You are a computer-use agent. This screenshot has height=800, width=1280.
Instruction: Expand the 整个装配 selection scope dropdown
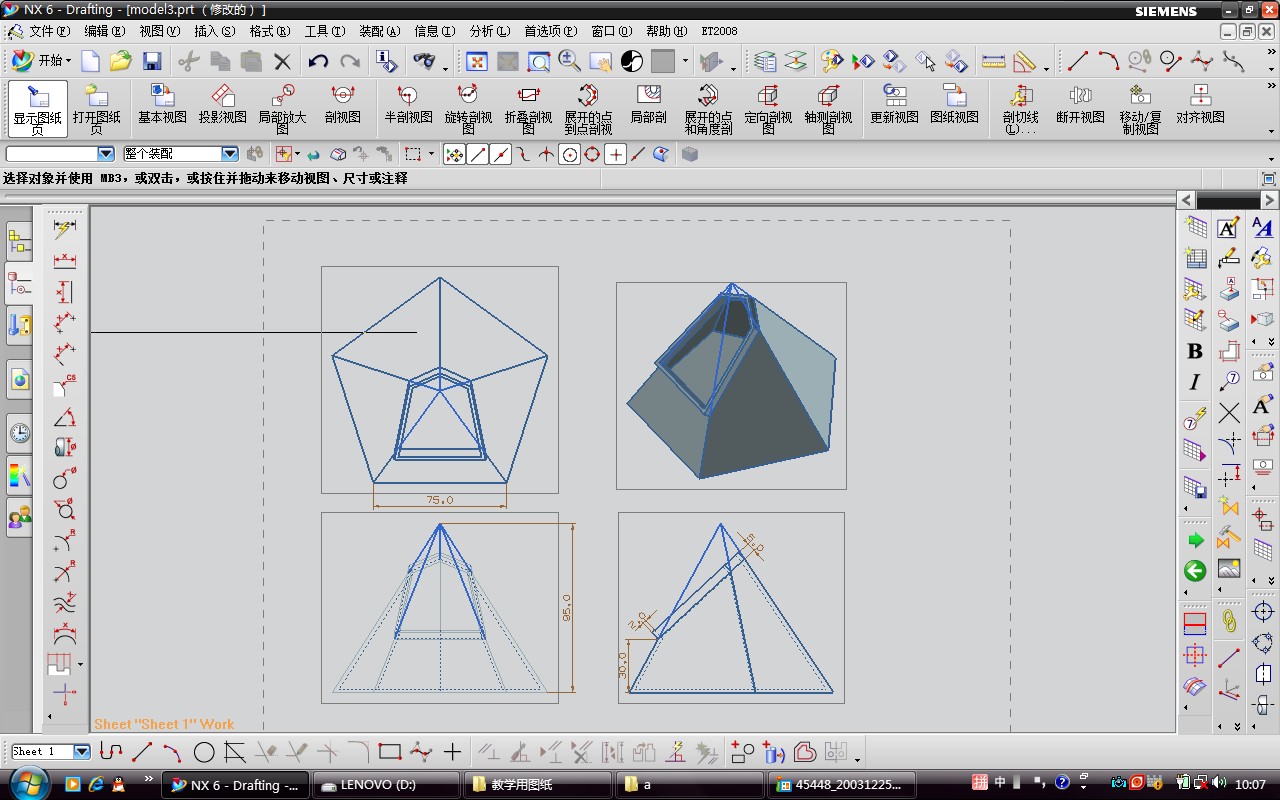point(230,154)
